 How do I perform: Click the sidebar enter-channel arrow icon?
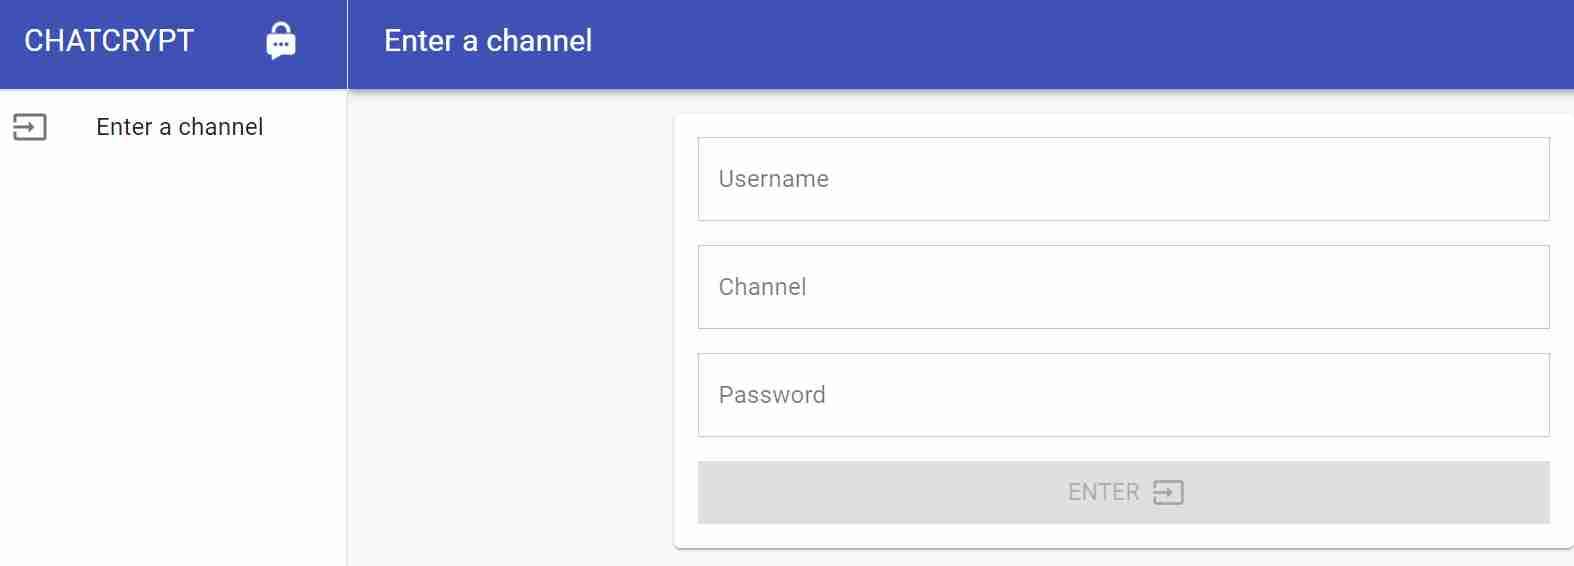pyautogui.click(x=30, y=127)
